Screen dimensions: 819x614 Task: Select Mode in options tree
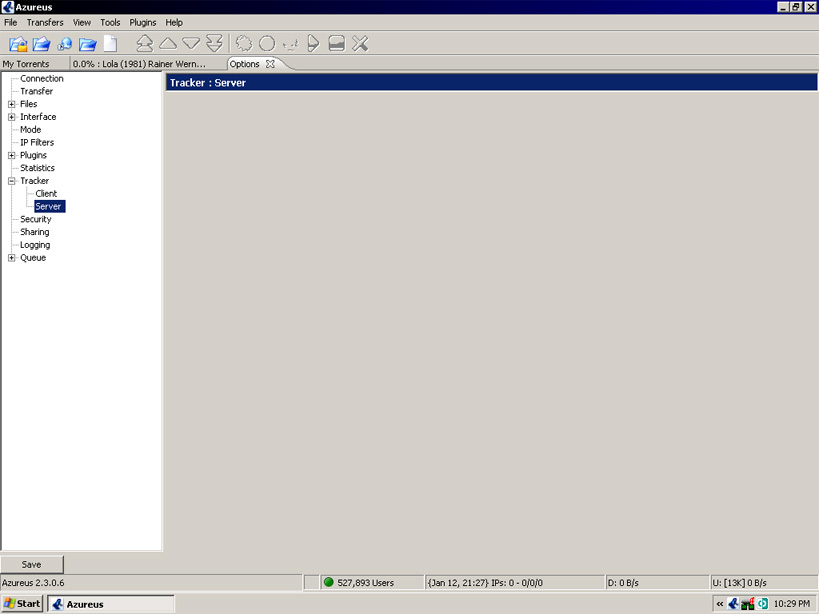click(30, 129)
